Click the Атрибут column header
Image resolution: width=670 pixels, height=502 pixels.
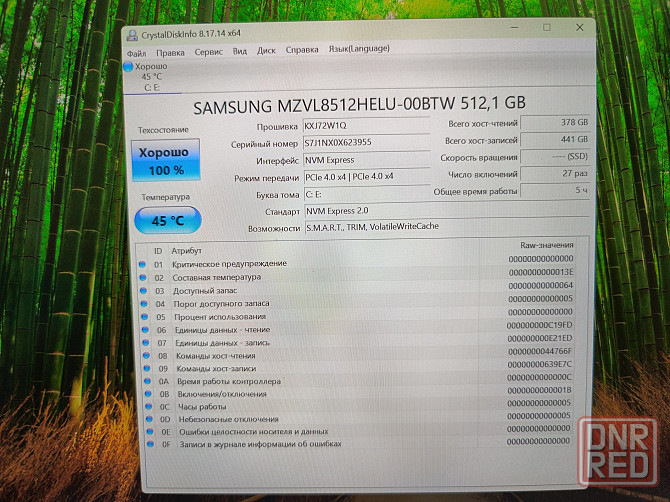(186, 251)
